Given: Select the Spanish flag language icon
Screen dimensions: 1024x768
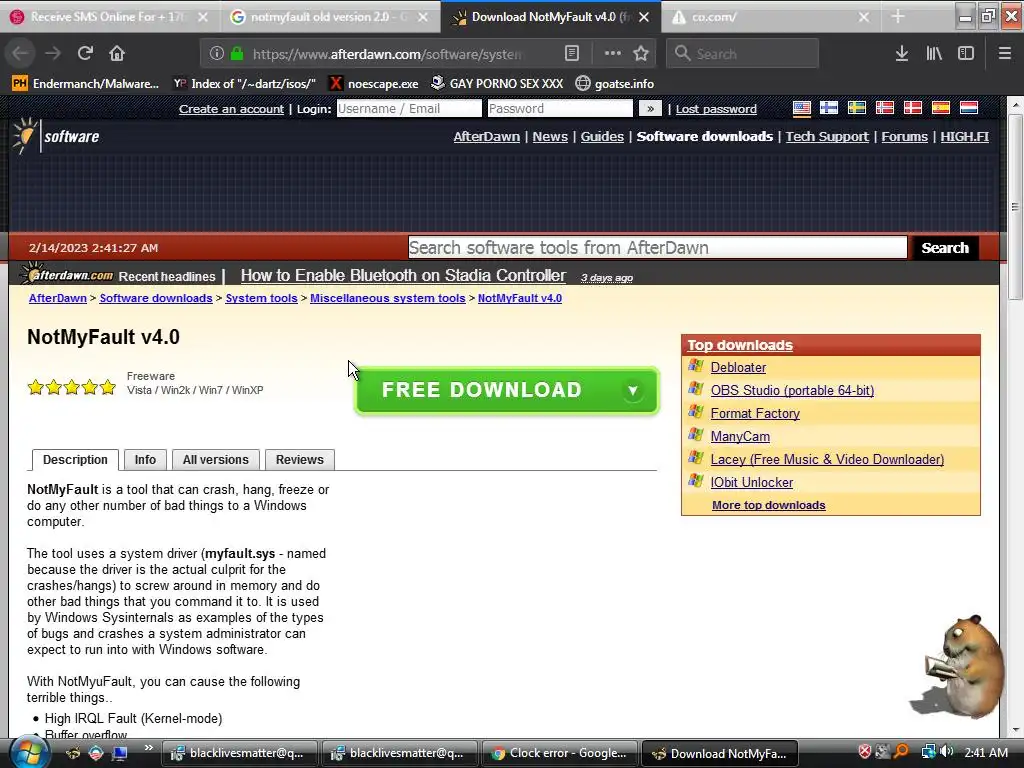Looking at the screenshot, I should [941, 108].
